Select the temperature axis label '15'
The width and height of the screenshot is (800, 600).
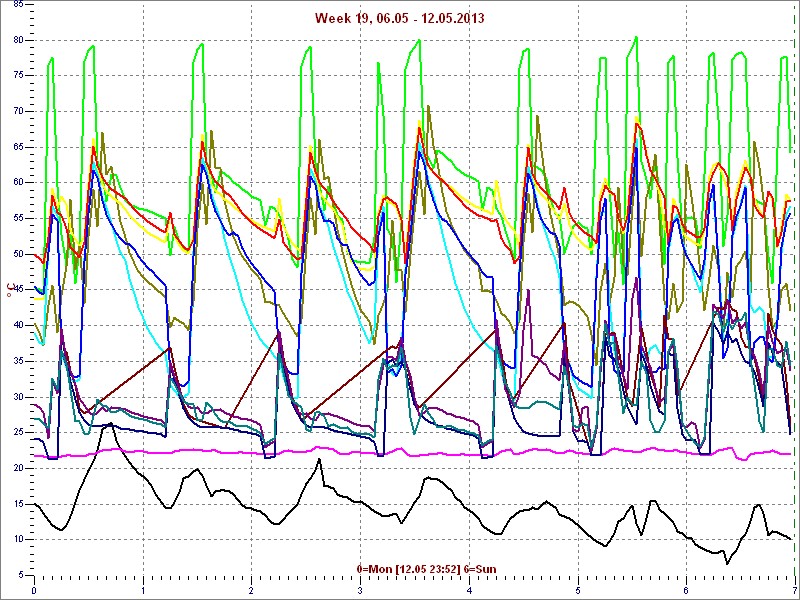pyautogui.click(x=18, y=504)
